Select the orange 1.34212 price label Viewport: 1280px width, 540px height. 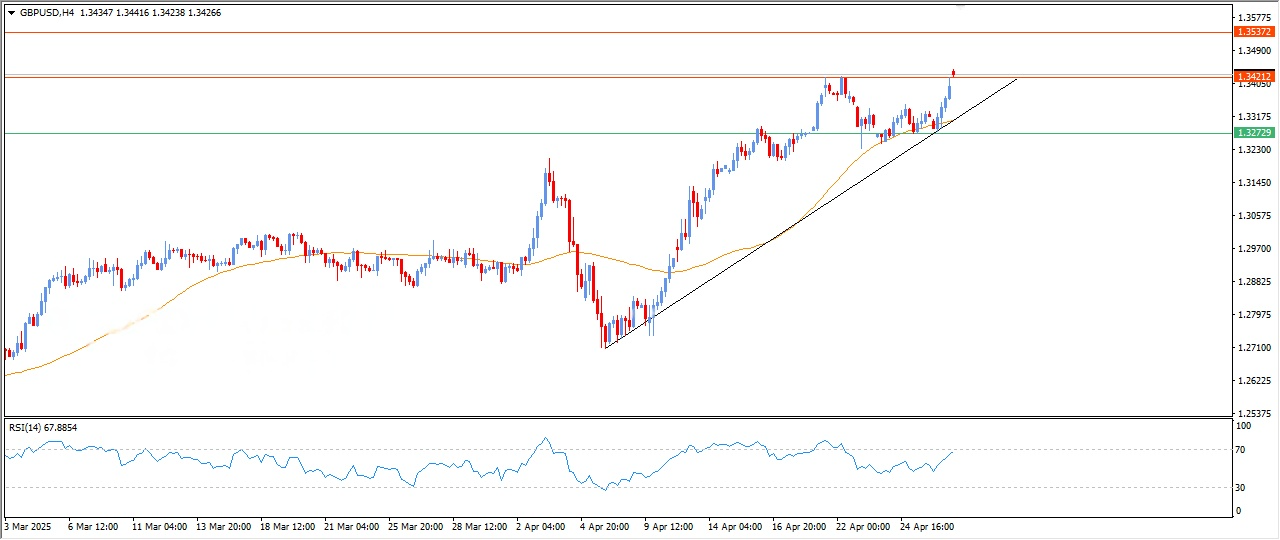click(x=1254, y=76)
